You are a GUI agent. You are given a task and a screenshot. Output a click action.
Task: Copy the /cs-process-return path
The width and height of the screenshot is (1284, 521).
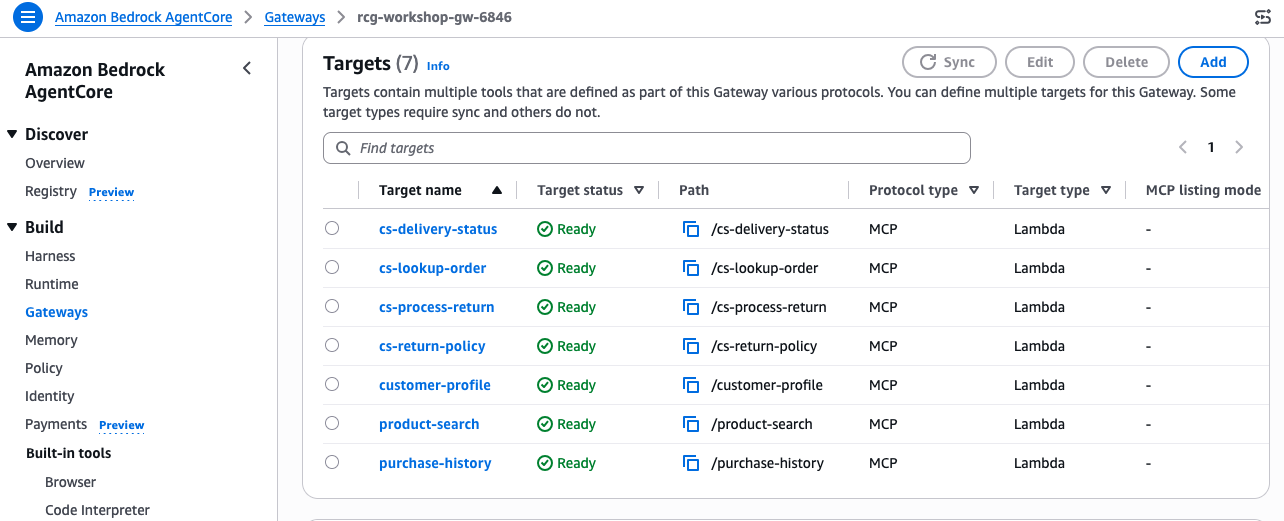click(x=690, y=307)
